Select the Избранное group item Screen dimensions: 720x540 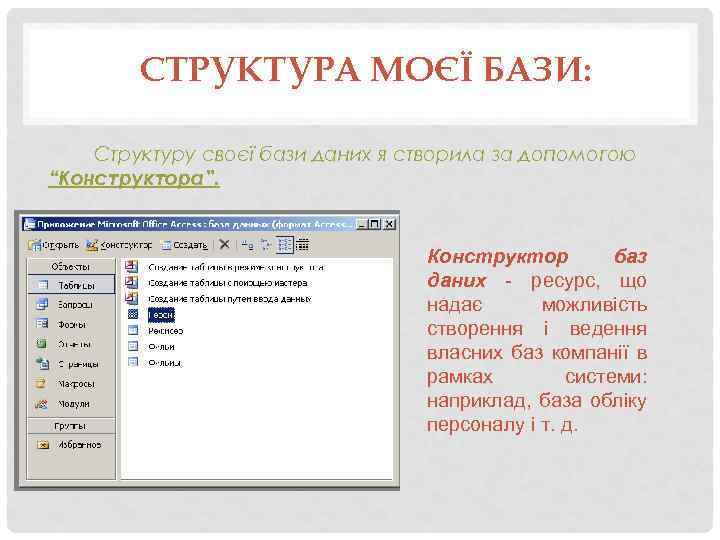click(71, 444)
